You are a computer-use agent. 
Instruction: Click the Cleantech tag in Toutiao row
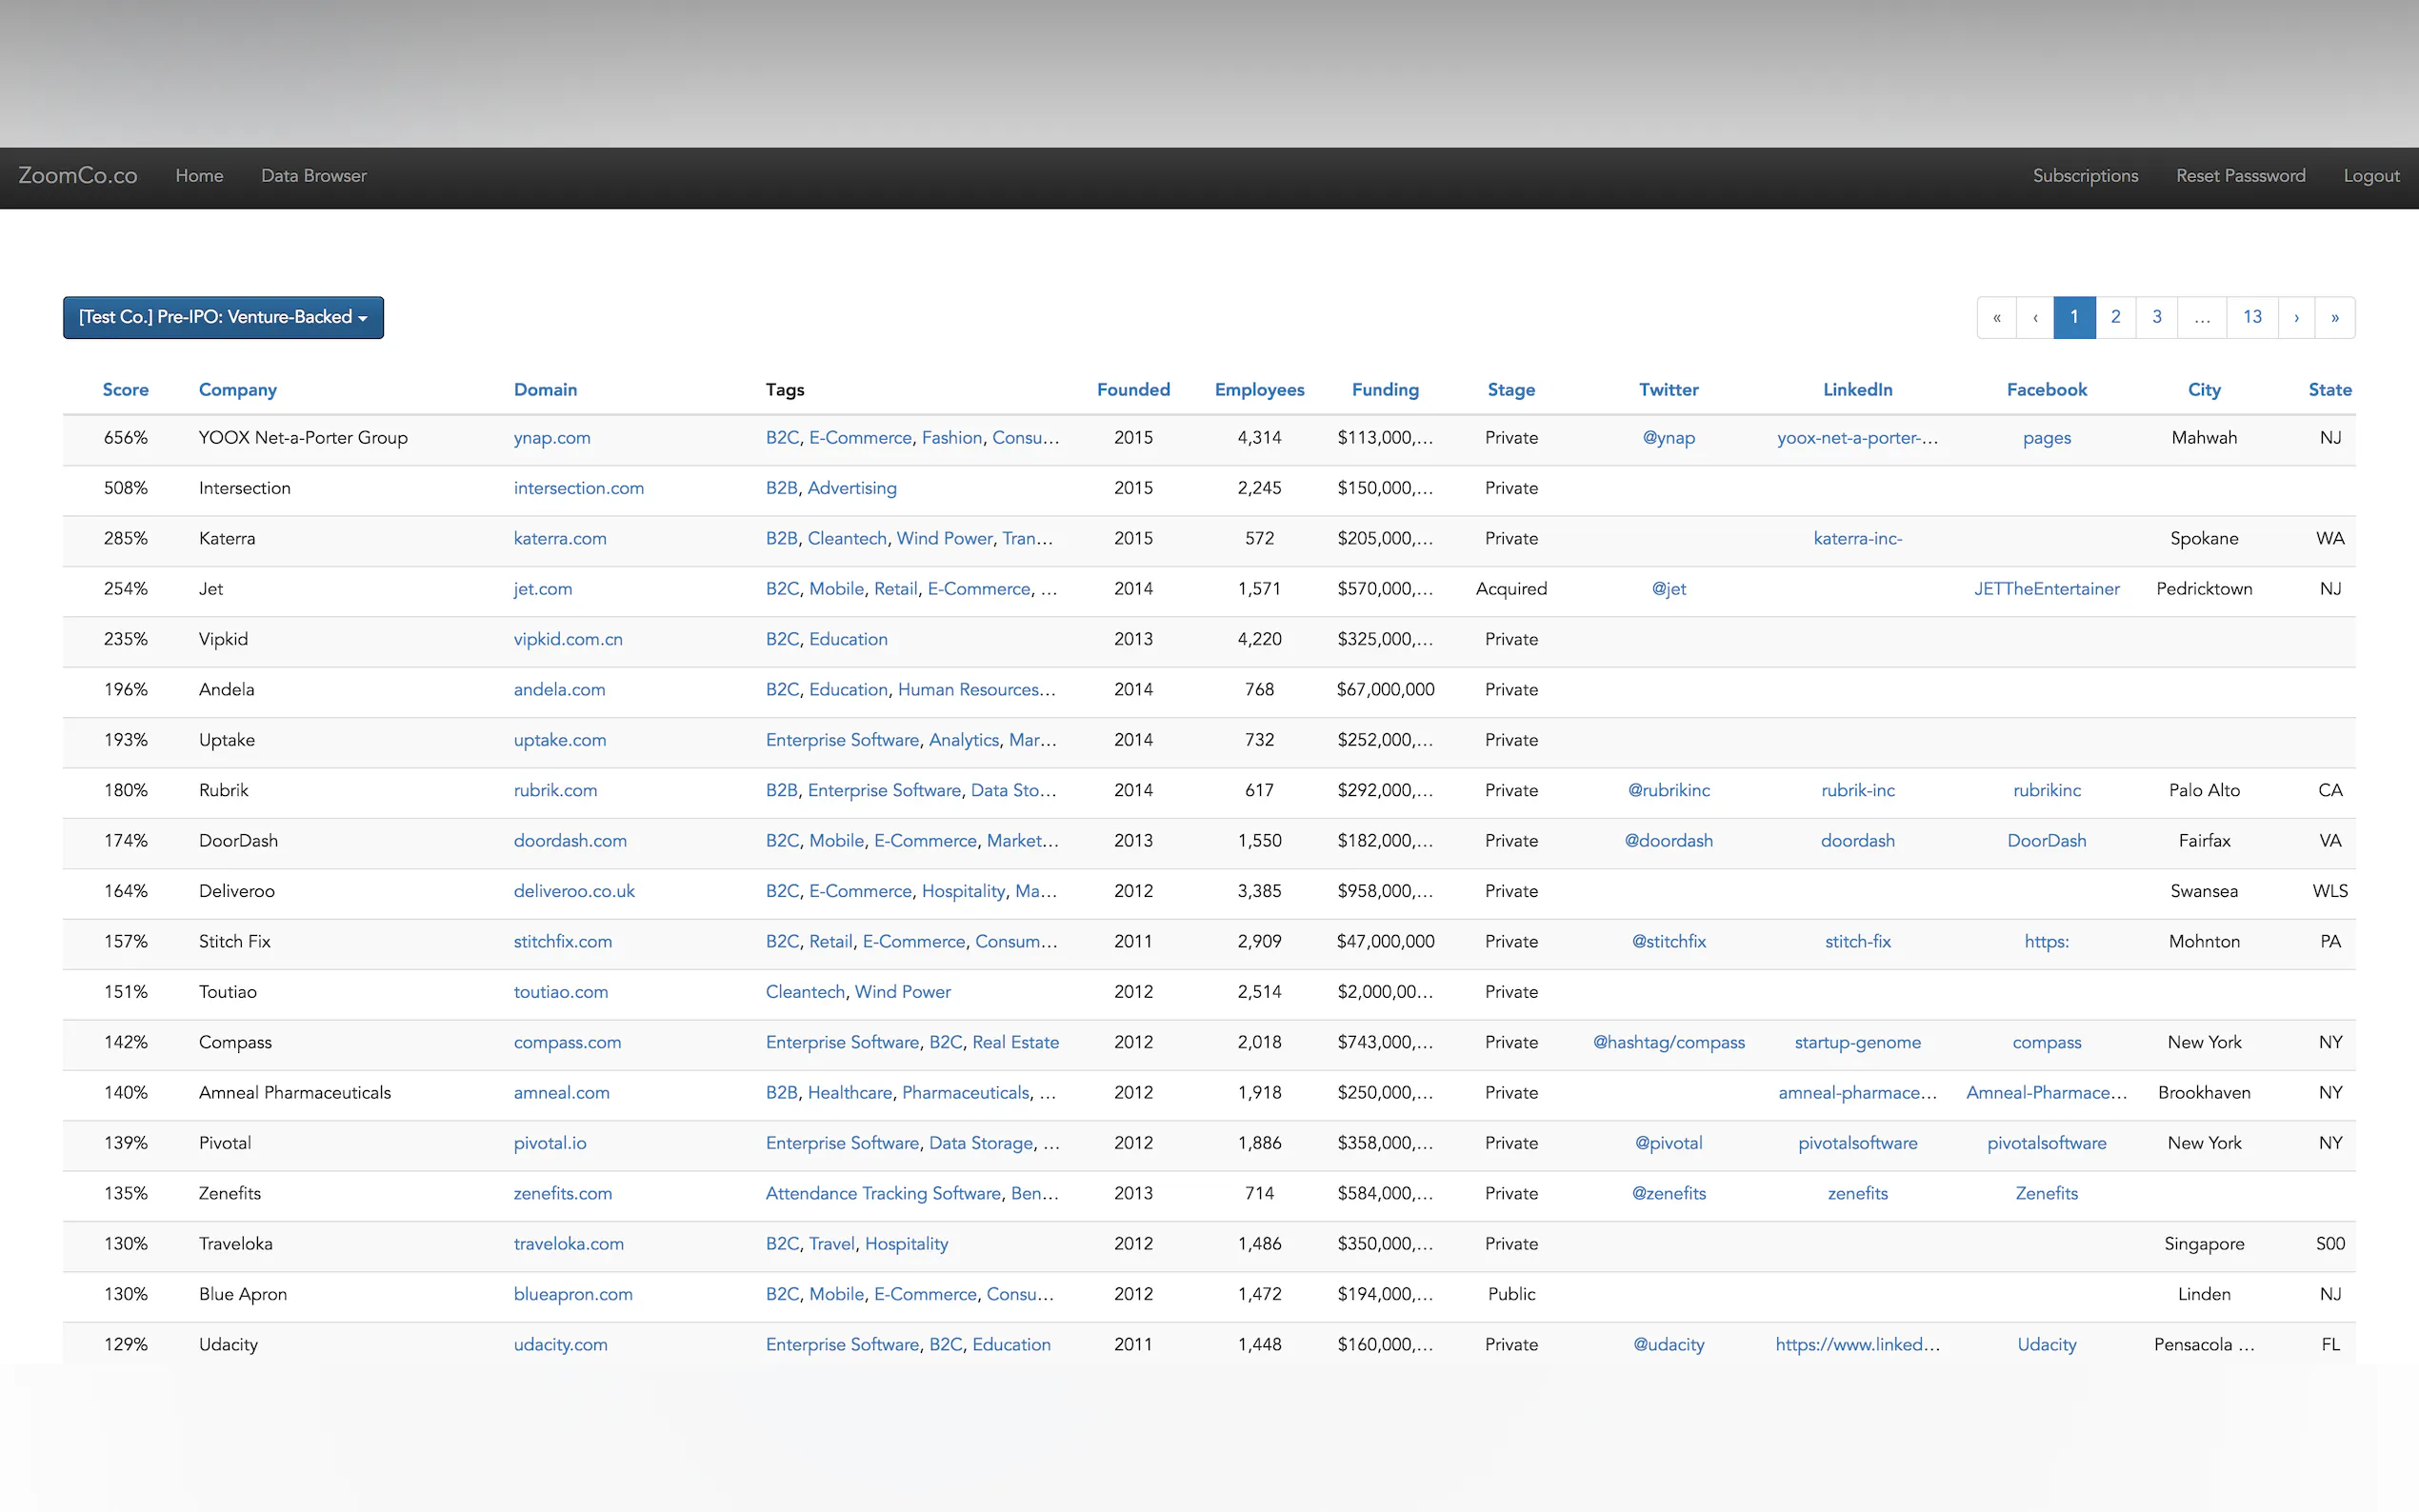point(805,992)
